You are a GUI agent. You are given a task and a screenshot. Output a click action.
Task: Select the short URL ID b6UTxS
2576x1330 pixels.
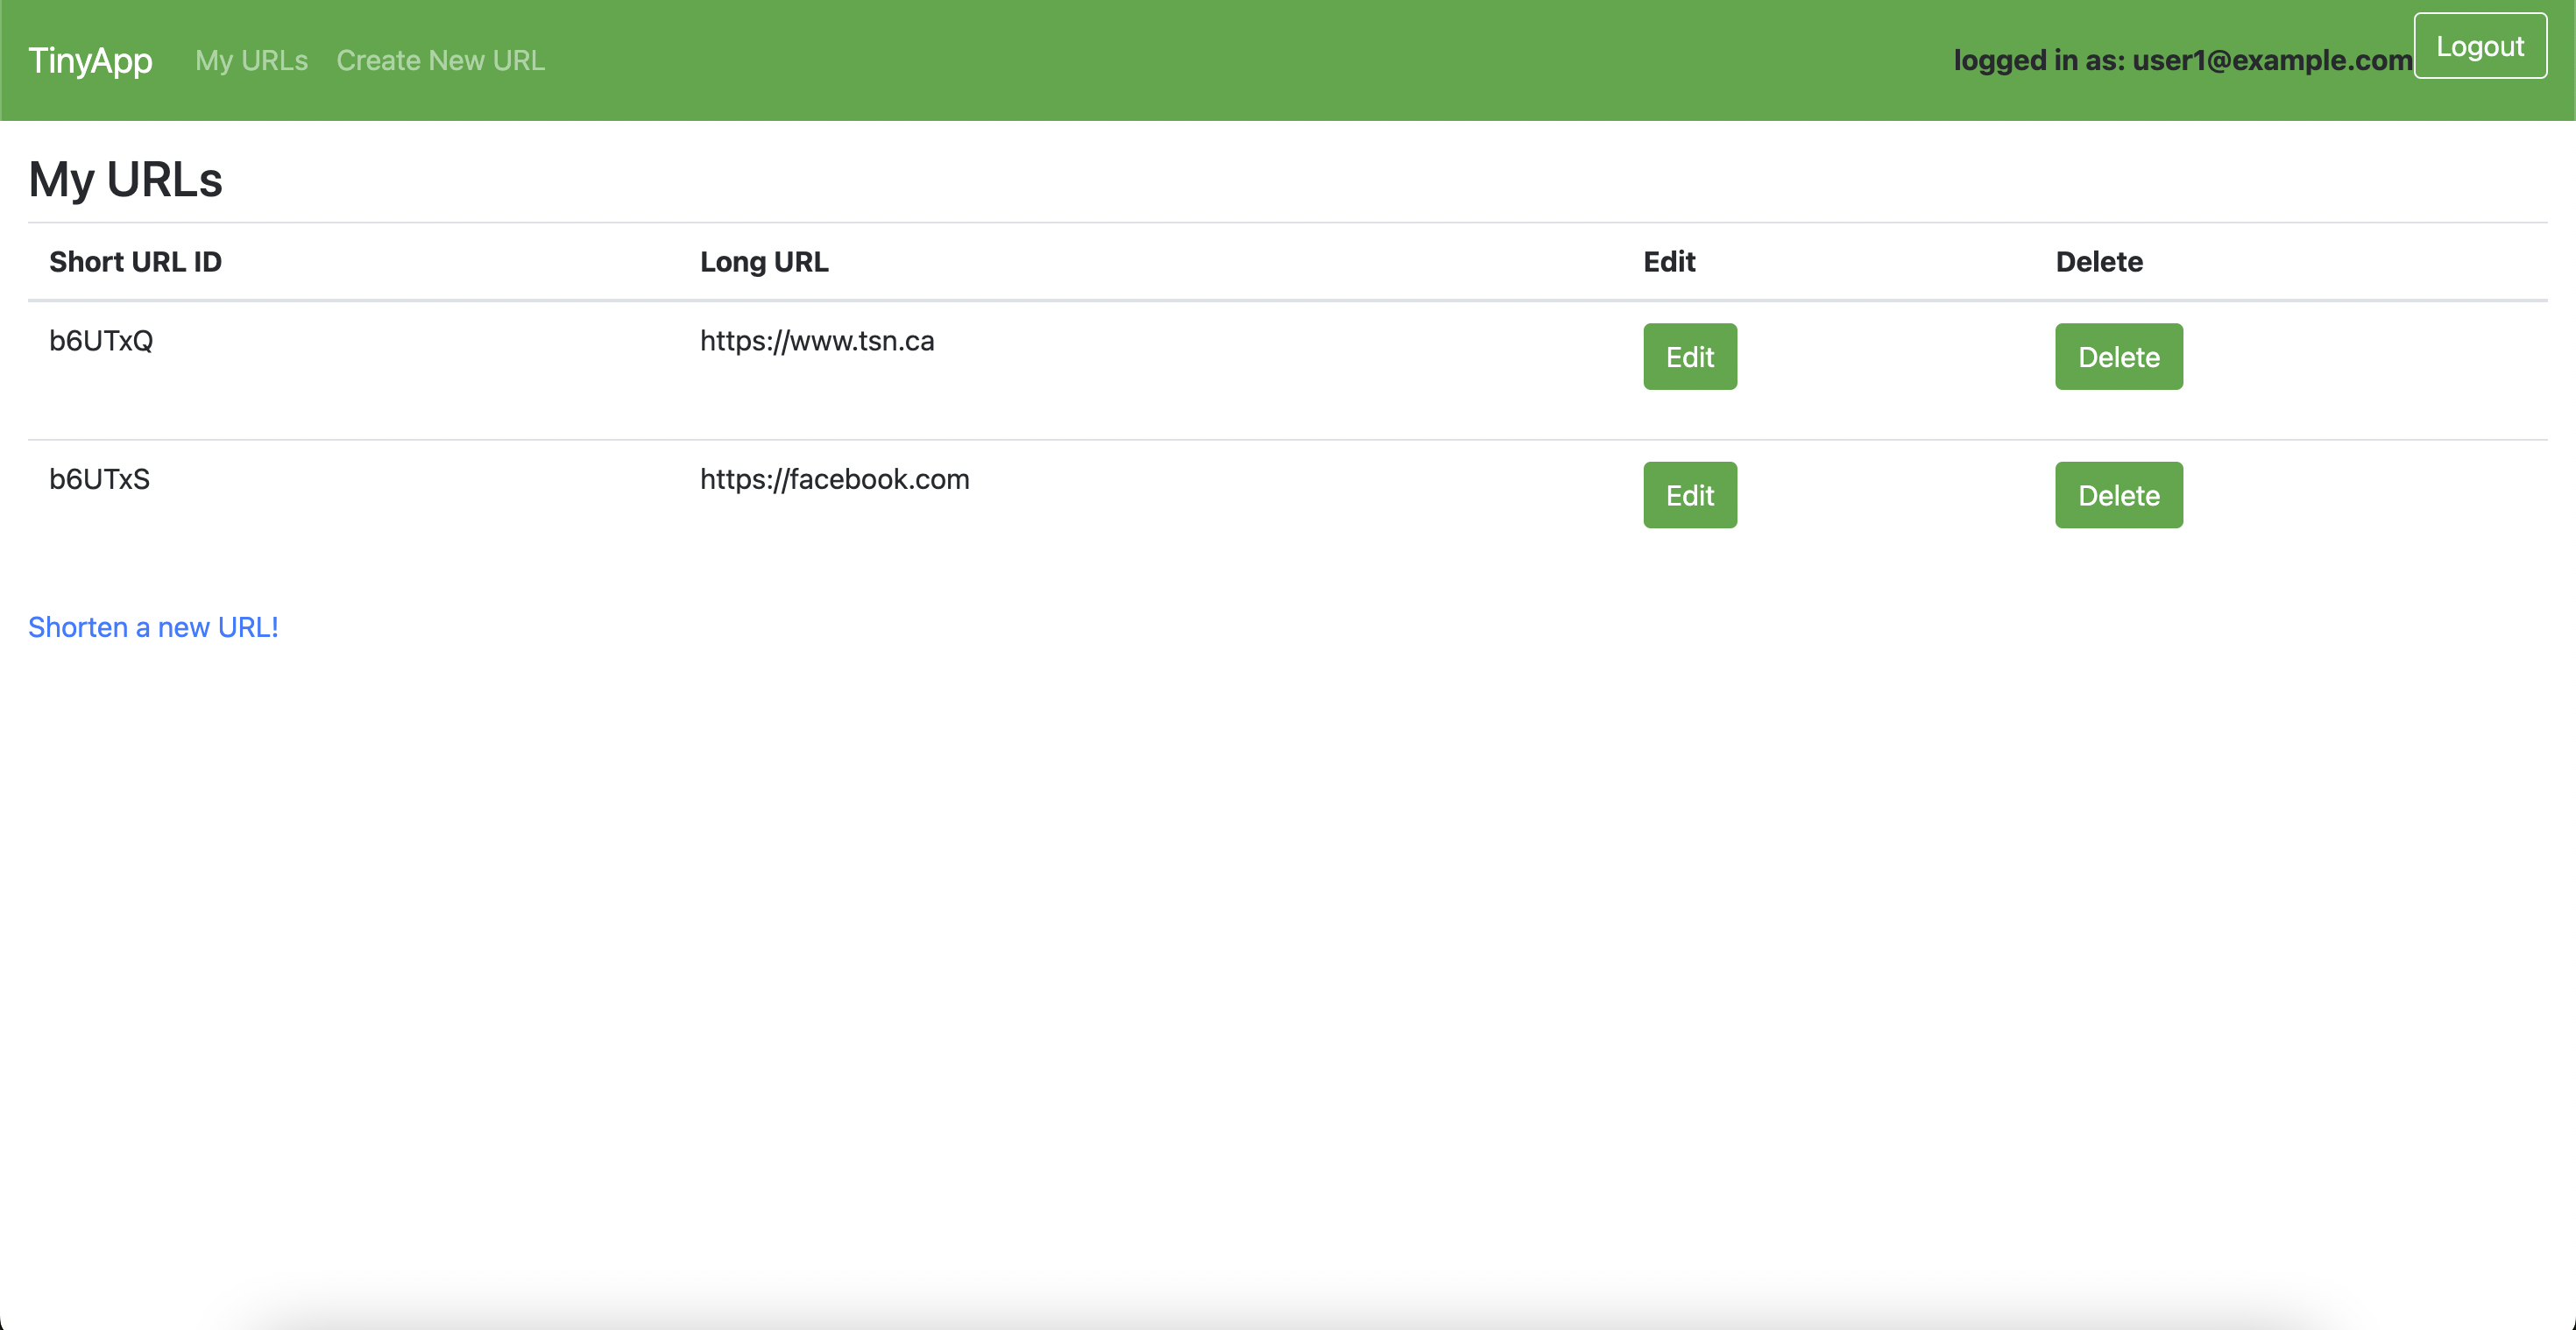tap(99, 478)
